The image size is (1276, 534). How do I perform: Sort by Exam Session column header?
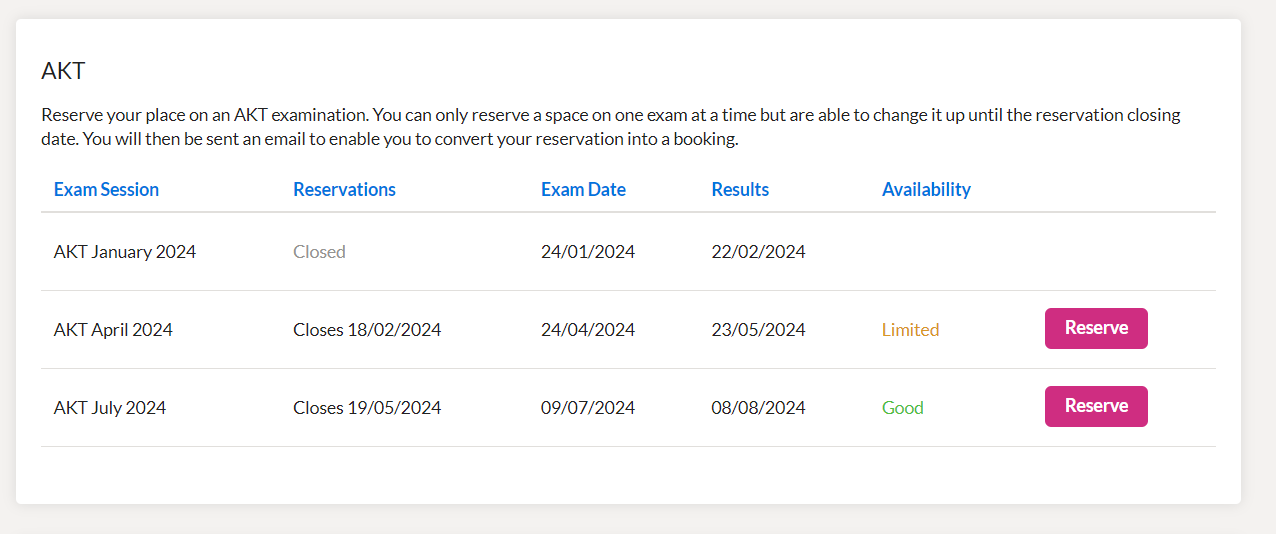[106, 190]
